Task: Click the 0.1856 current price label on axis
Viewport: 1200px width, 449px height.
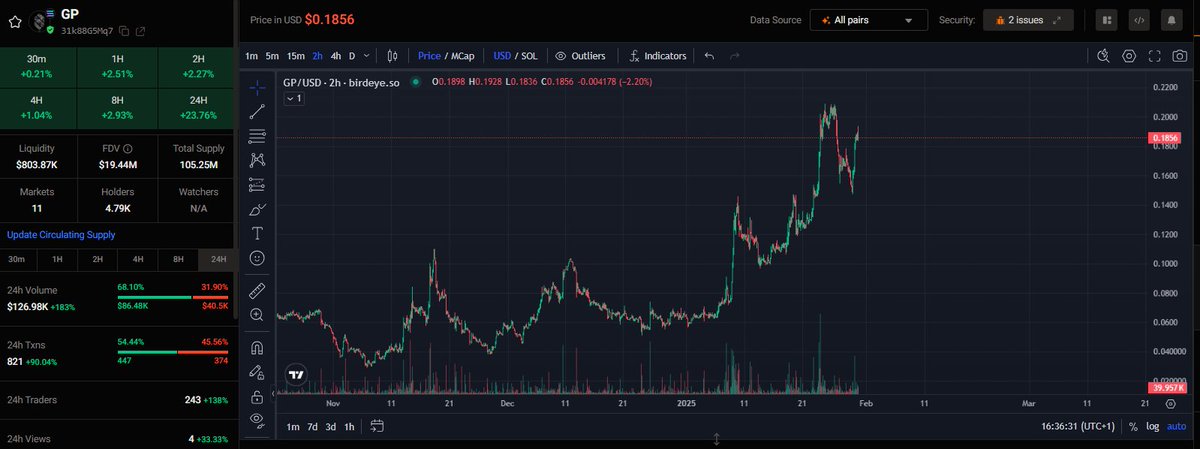Action: tap(1167, 137)
